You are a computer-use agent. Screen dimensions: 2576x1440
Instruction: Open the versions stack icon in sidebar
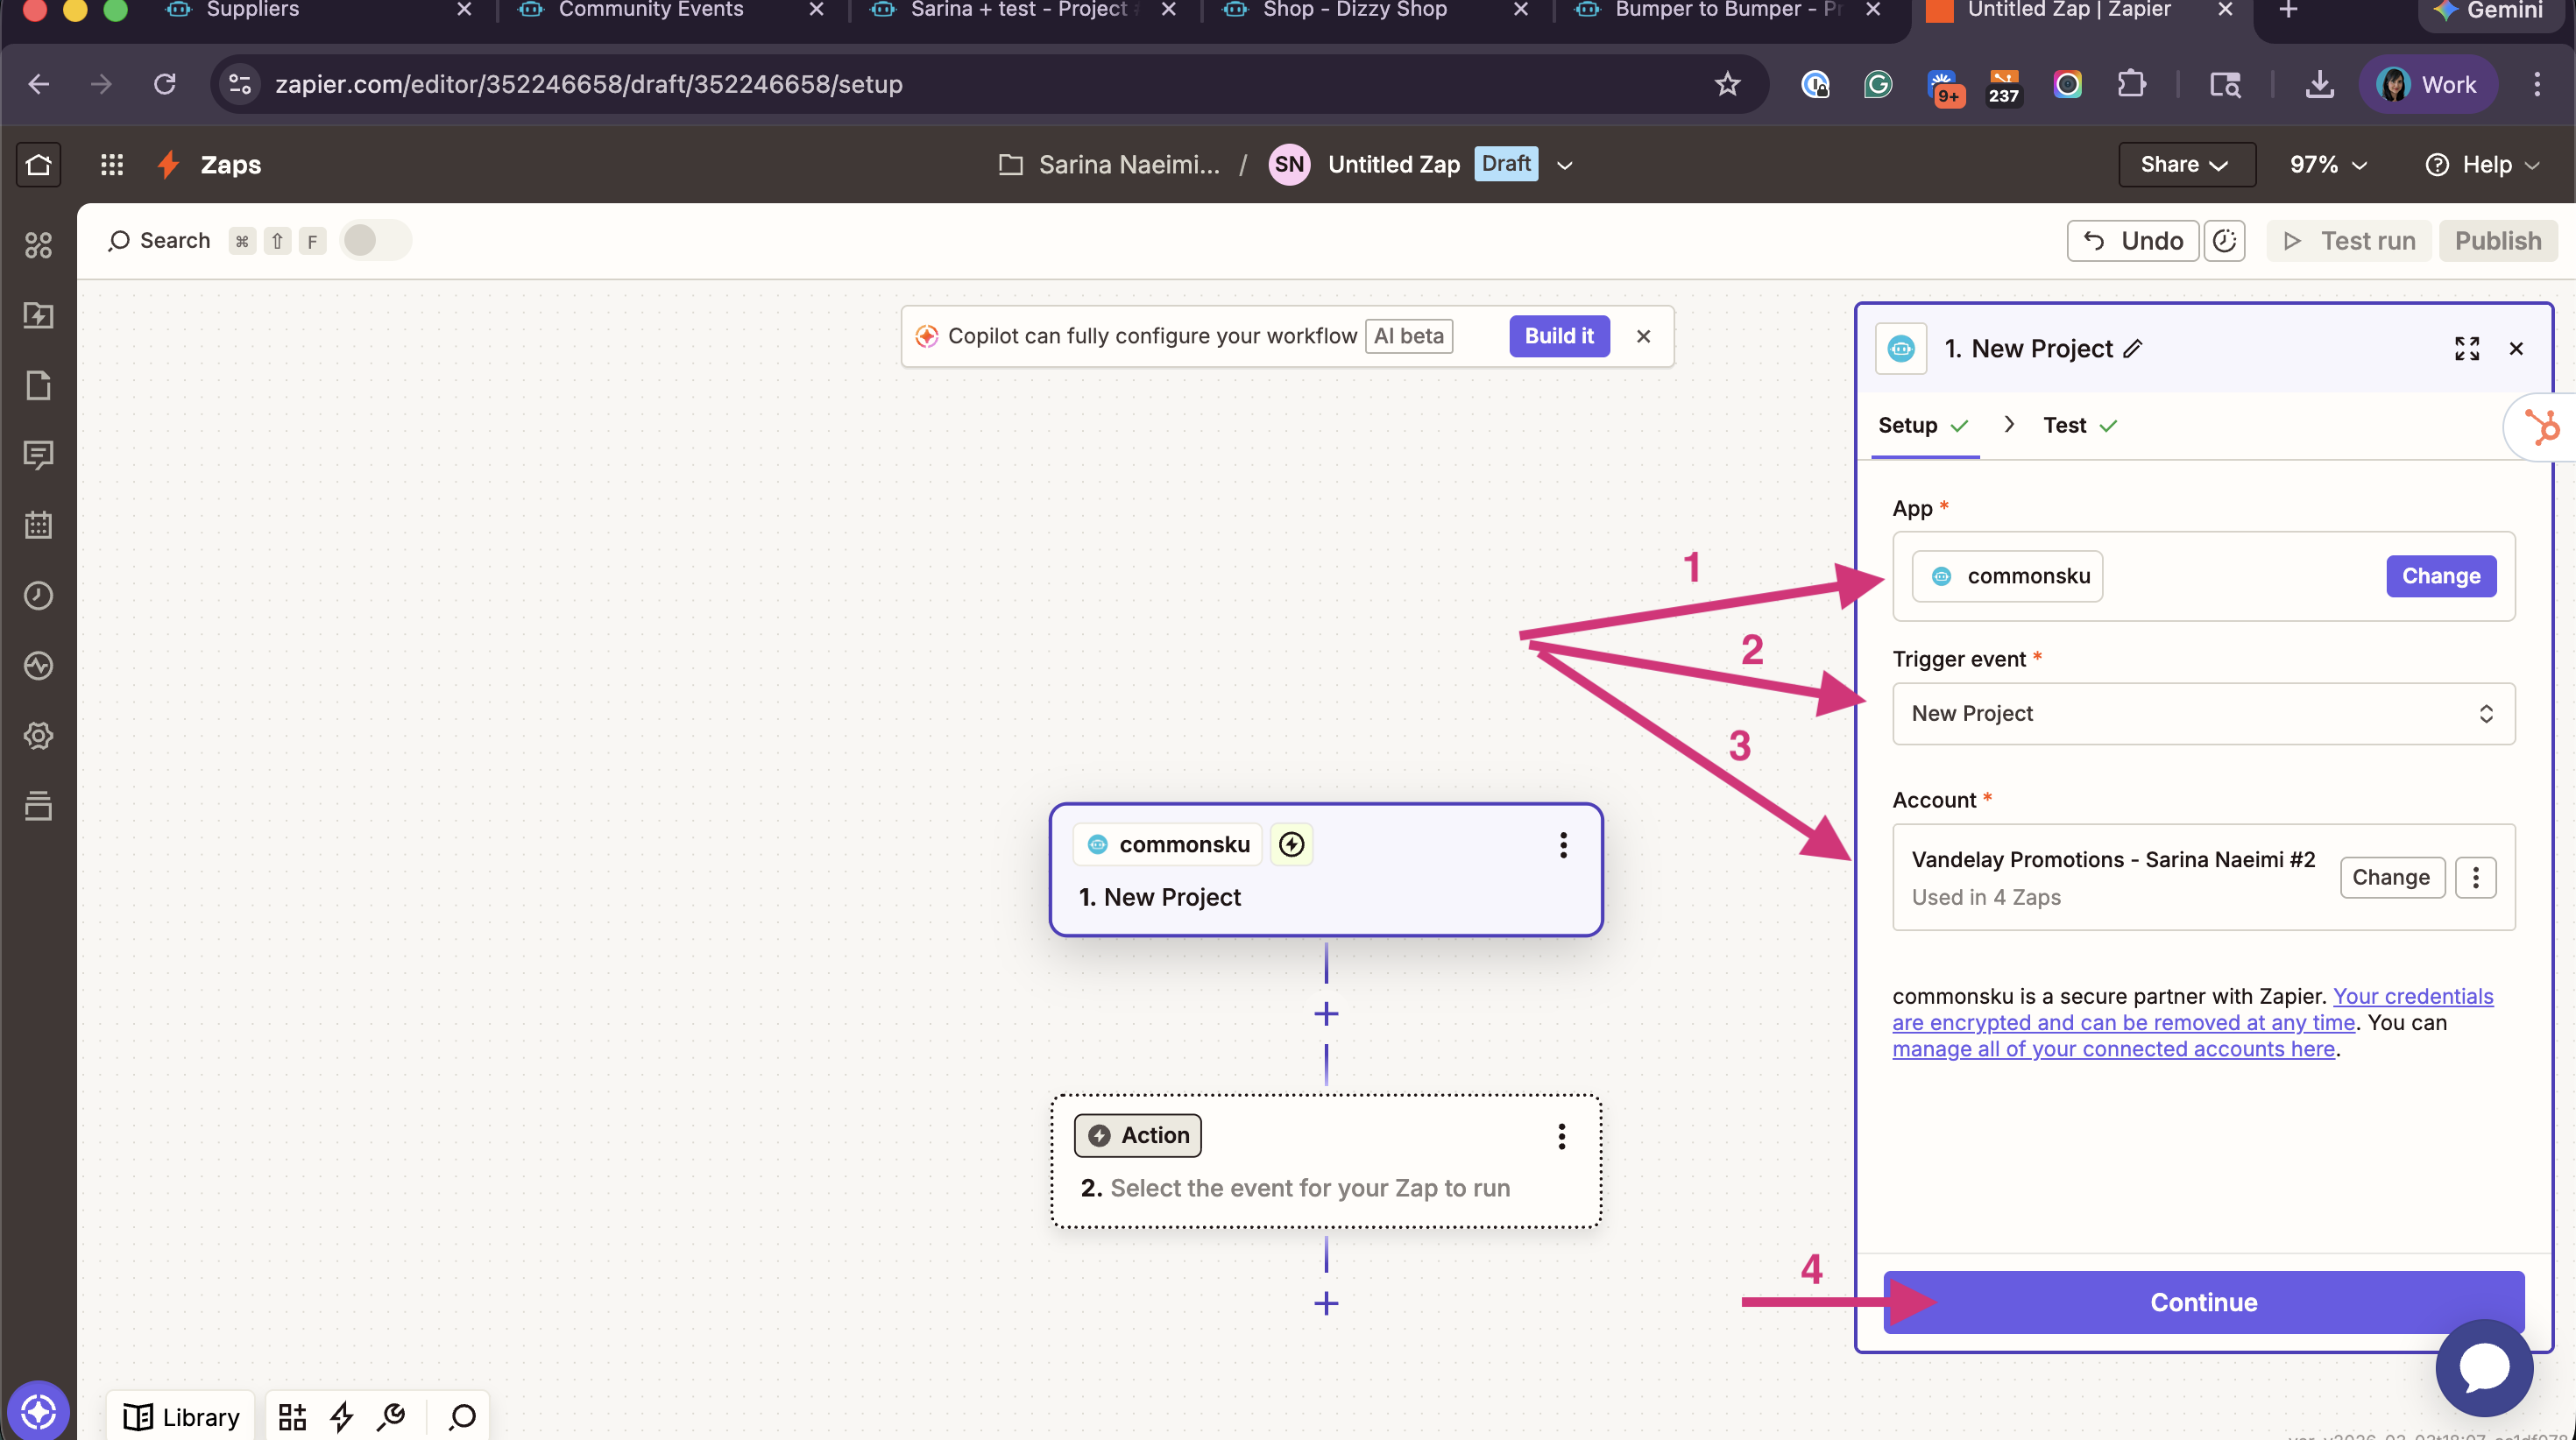pyautogui.click(x=38, y=805)
